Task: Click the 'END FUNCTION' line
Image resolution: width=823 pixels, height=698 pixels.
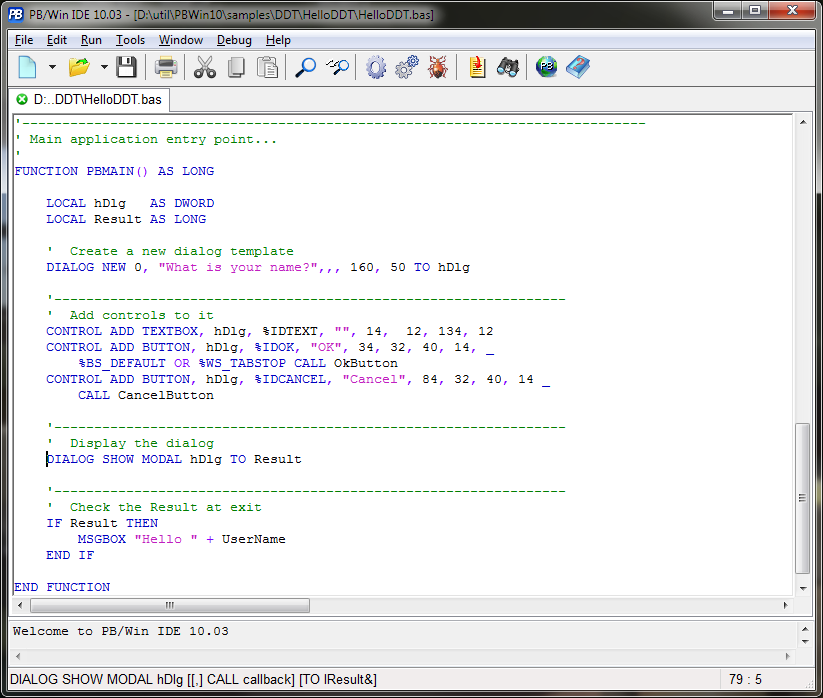Action: coord(62,587)
